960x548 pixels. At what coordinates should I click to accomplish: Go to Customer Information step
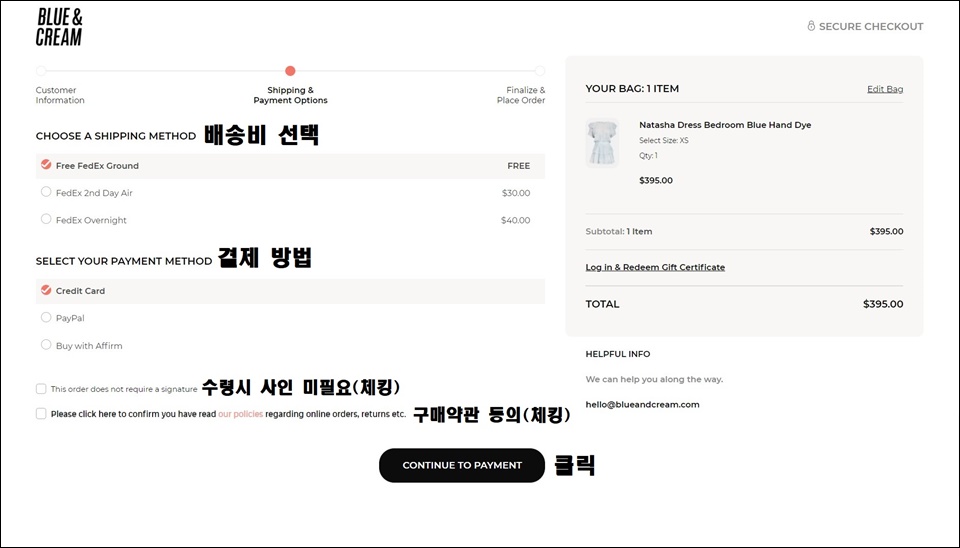(60, 95)
